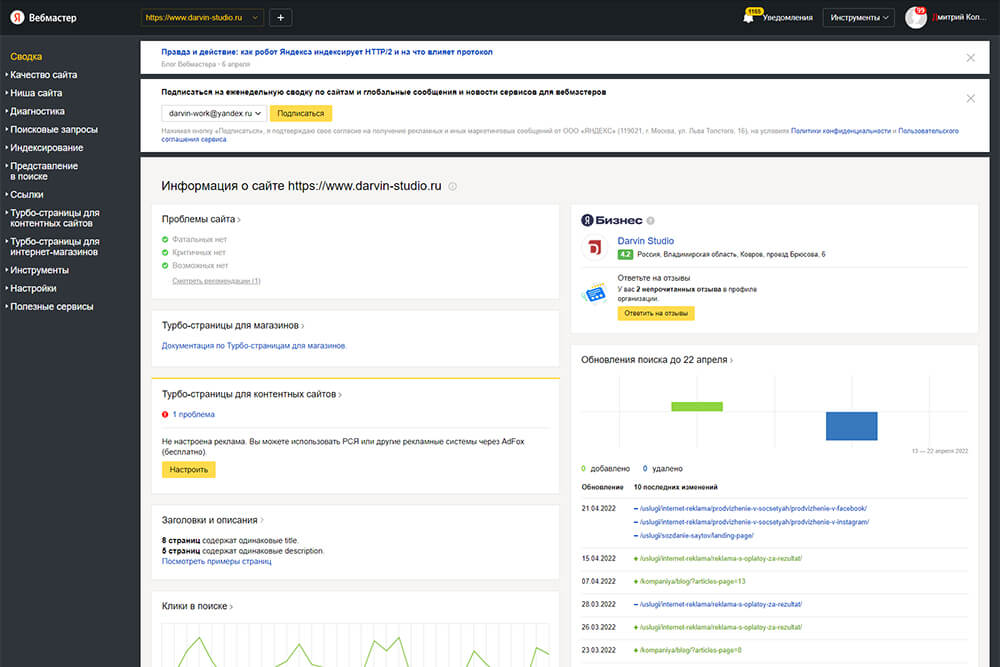This screenshot has height=667, width=1000.
Task: Open Инструменты in sidebar
Action: pyautogui.click(x=39, y=270)
